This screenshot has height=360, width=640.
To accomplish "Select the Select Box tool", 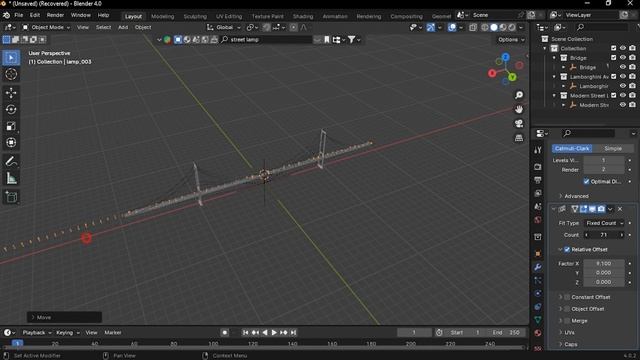I will 11,58.
